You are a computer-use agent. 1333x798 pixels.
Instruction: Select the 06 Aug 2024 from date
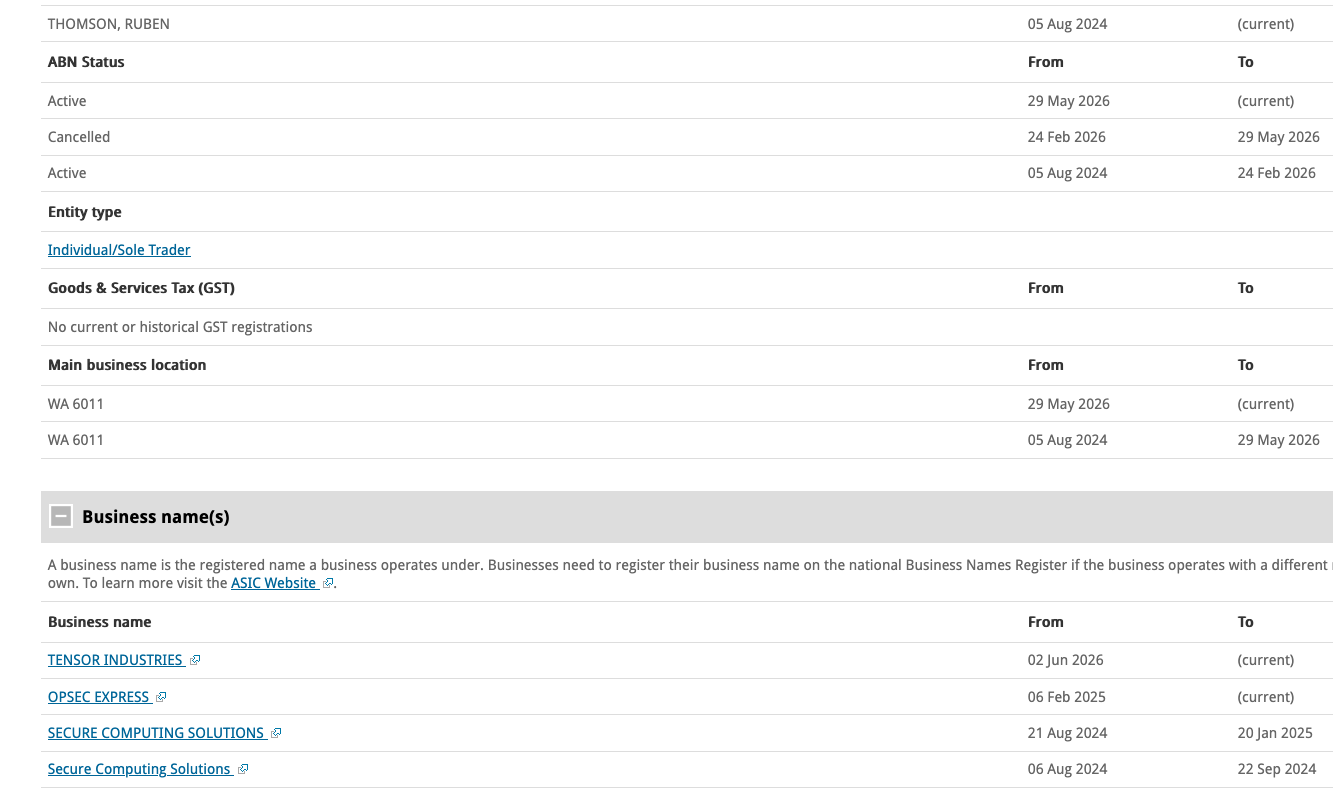click(x=1068, y=769)
